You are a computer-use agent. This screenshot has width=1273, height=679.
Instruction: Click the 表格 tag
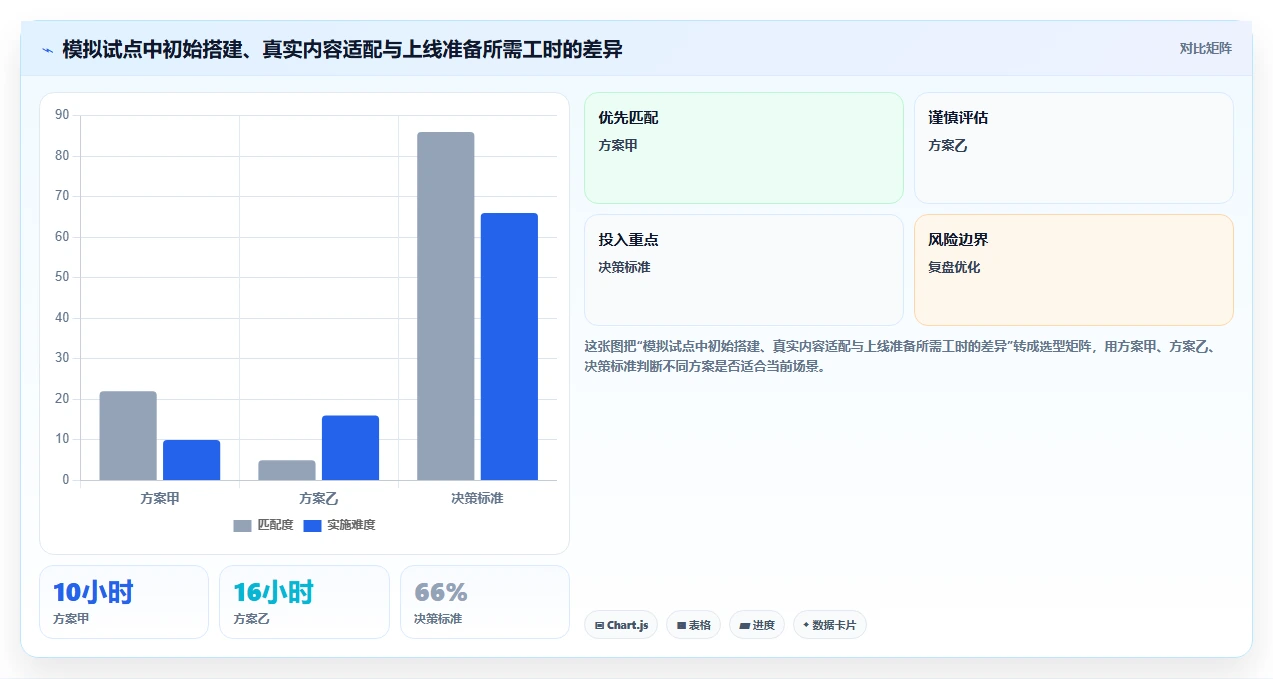tap(693, 625)
